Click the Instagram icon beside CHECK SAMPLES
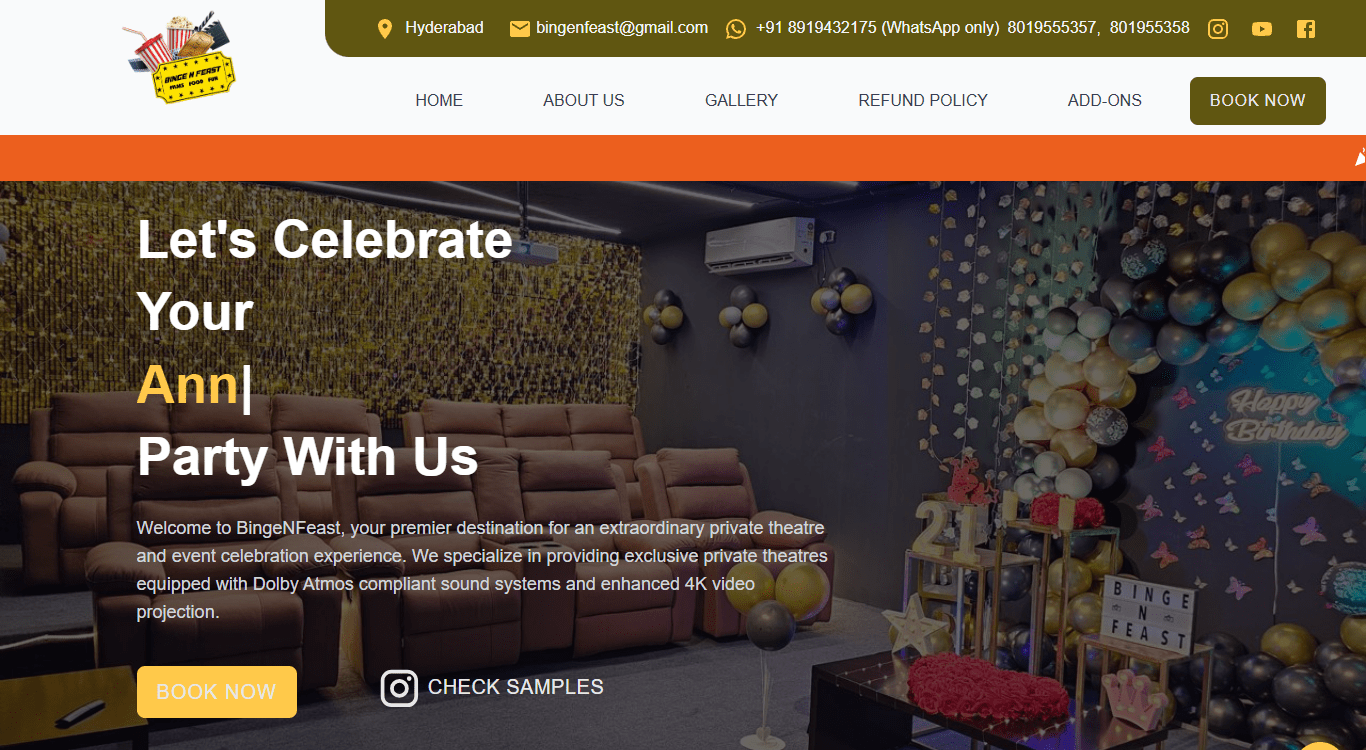This screenshot has width=1366, height=750. 399,688
